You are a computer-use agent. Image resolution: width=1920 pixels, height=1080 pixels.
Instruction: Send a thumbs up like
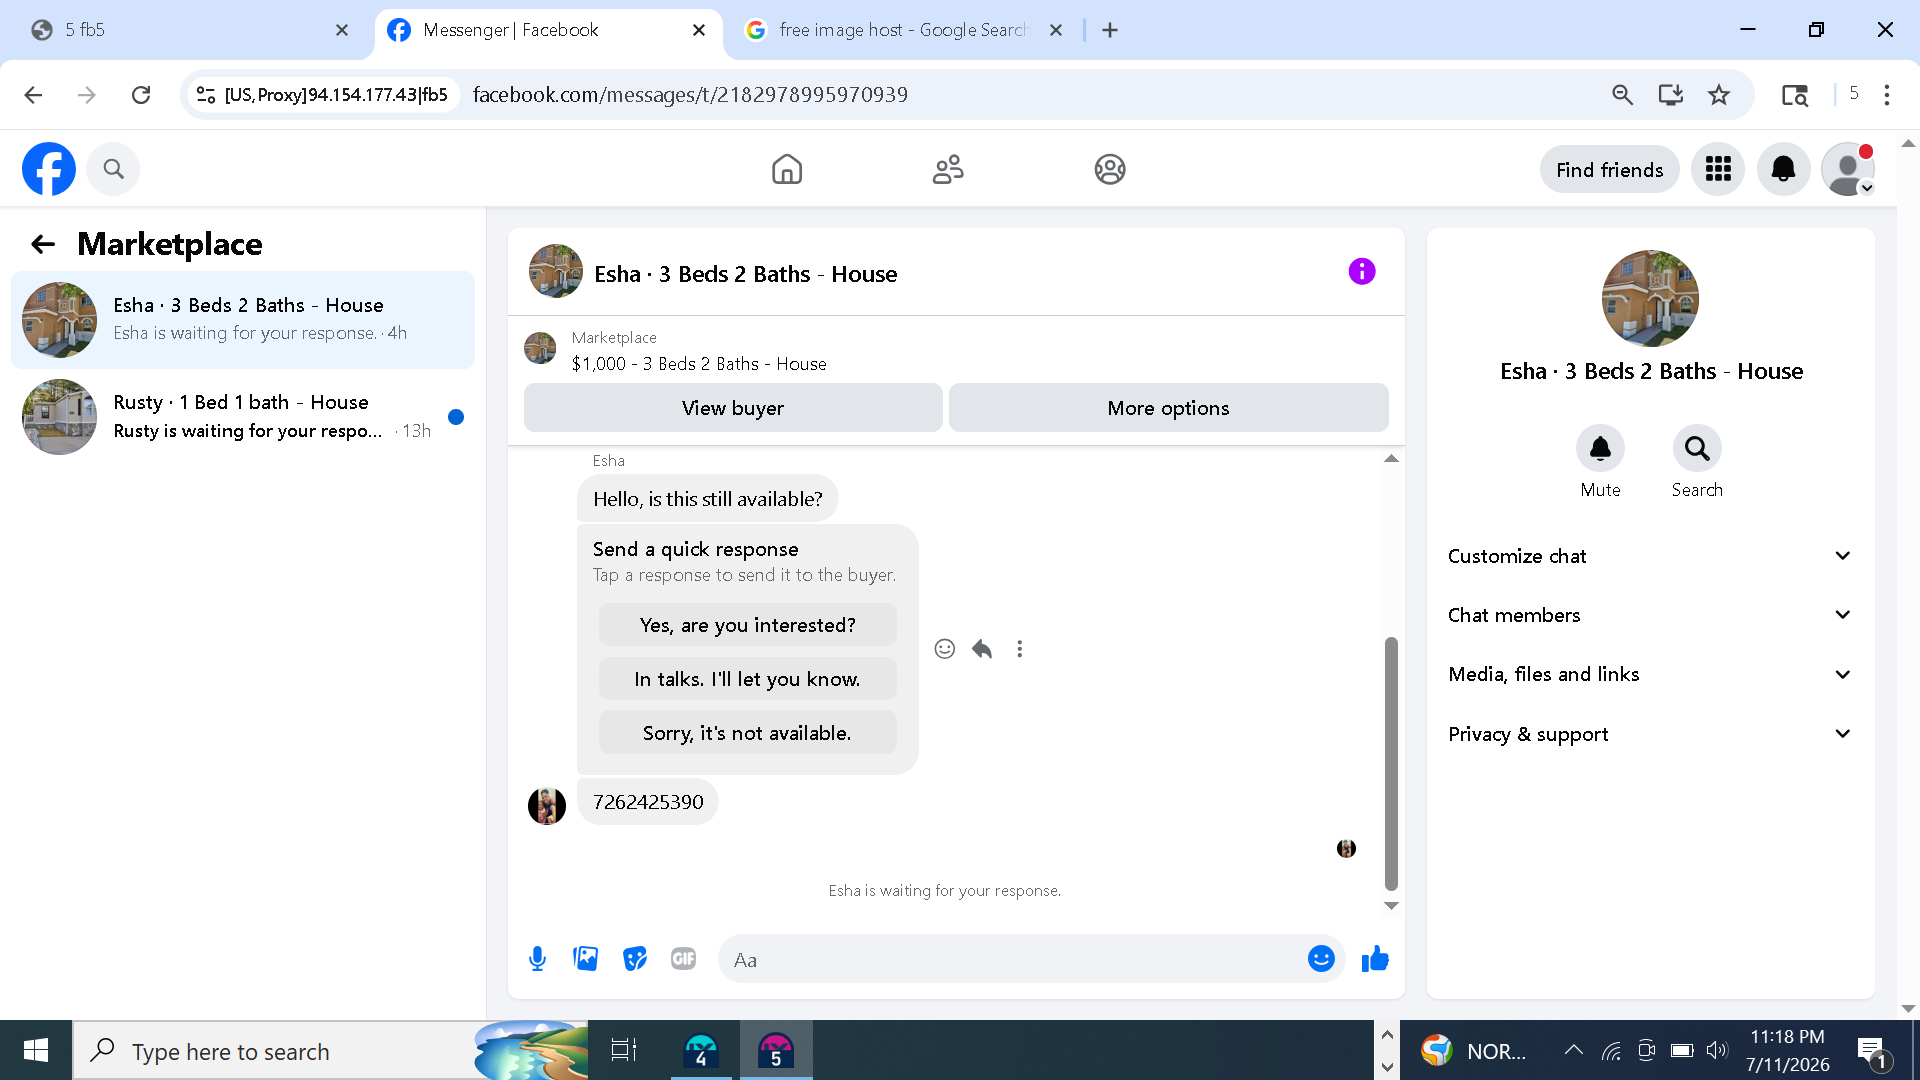click(x=1375, y=959)
